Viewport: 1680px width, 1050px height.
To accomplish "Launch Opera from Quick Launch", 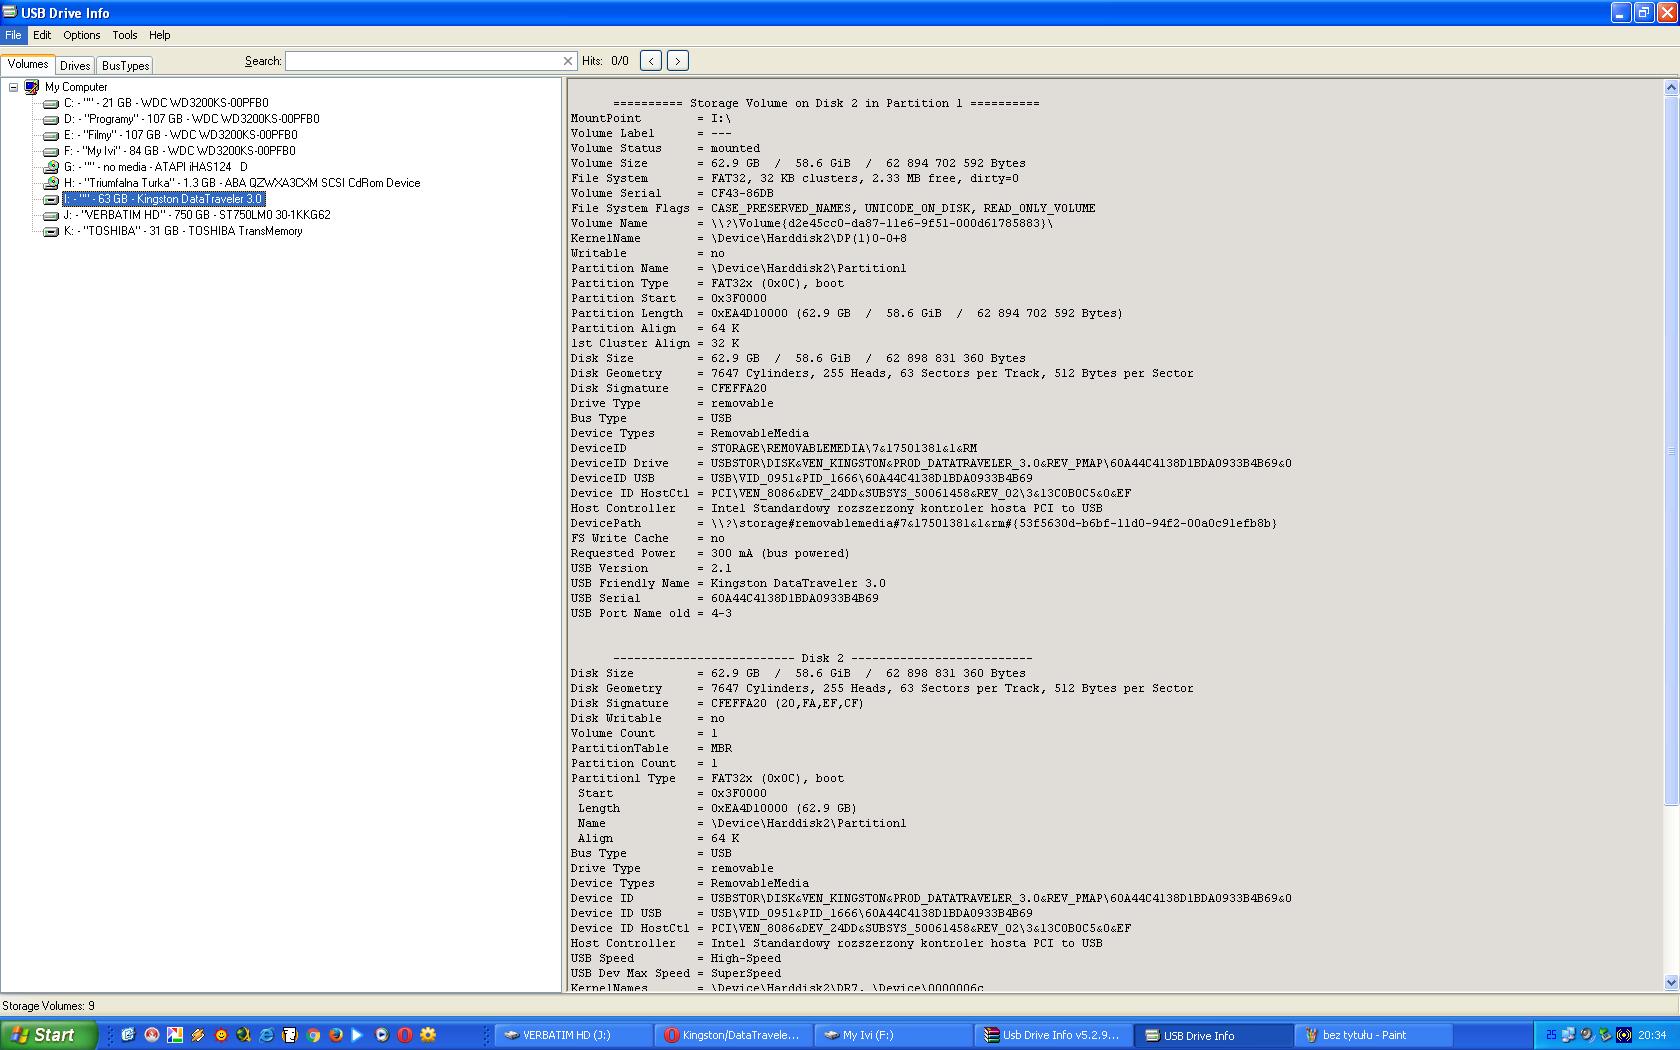I will [x=405, y=1035].
